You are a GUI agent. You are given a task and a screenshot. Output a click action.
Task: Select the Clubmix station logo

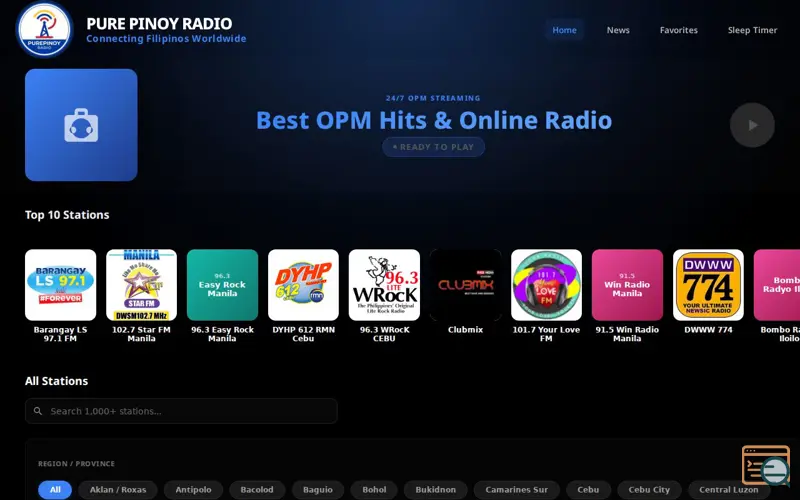tap(465, 285)
